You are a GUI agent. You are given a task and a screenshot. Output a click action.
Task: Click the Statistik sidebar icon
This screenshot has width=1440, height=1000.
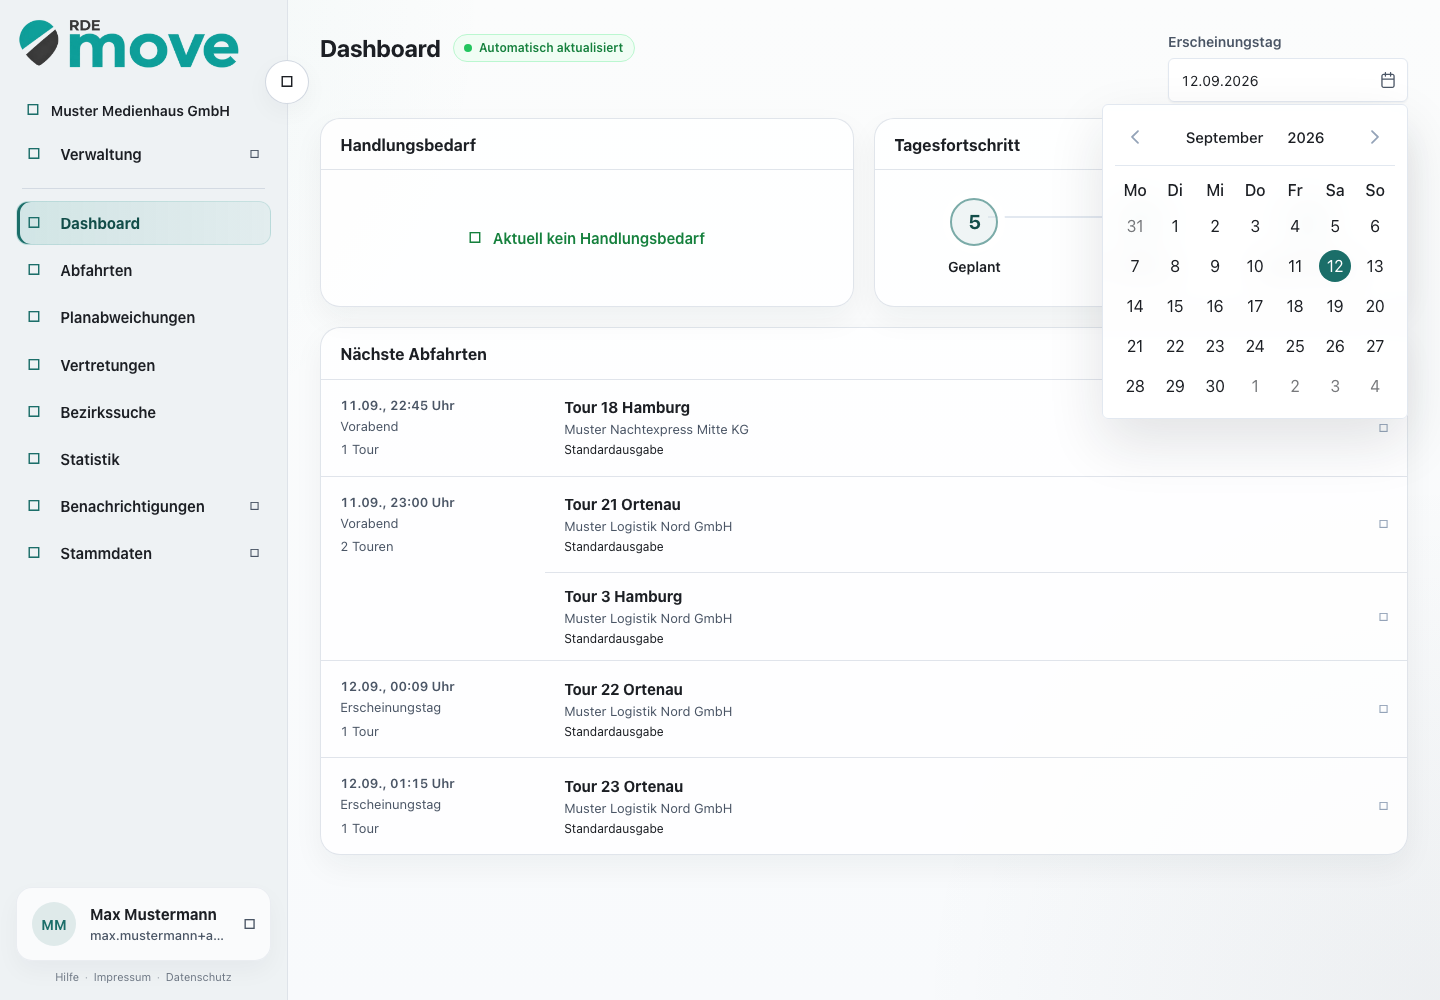(34, 459)
